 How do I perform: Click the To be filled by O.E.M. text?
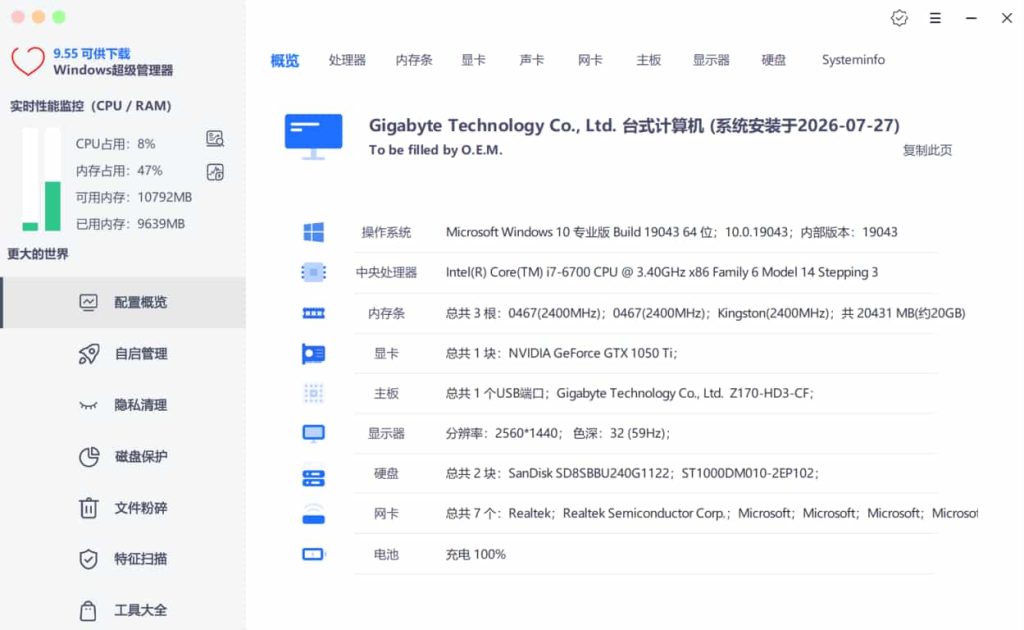[436, 150]
